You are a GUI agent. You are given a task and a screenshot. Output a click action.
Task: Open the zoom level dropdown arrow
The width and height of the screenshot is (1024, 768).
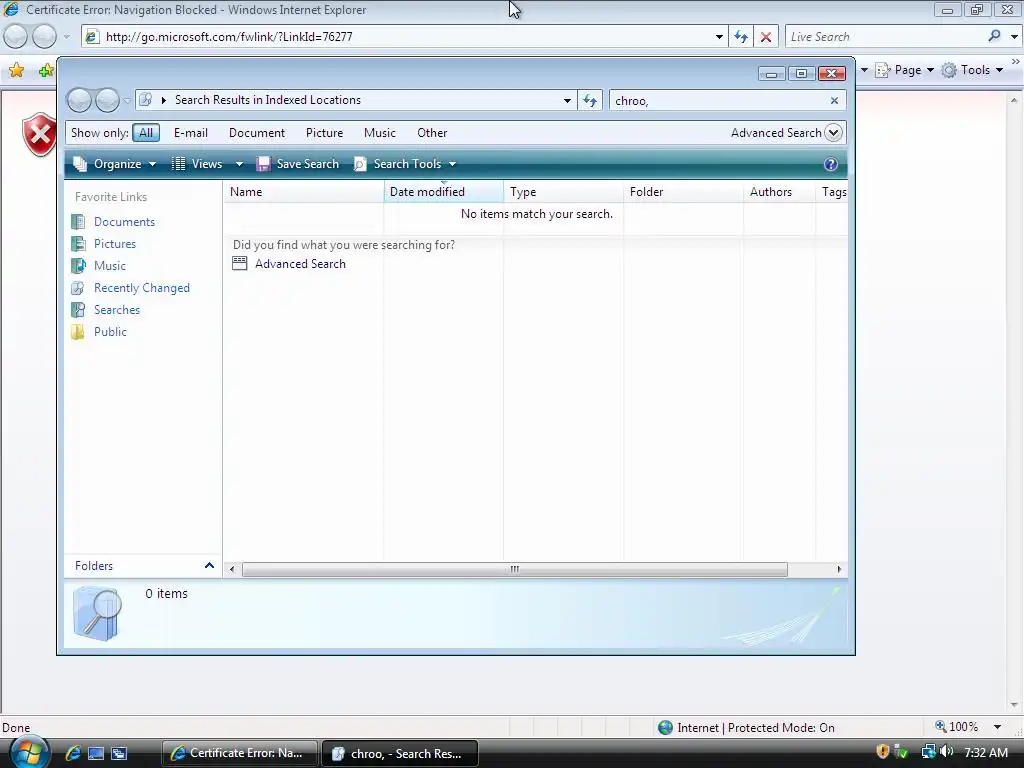pyautogui.click(x=997, y=727)
